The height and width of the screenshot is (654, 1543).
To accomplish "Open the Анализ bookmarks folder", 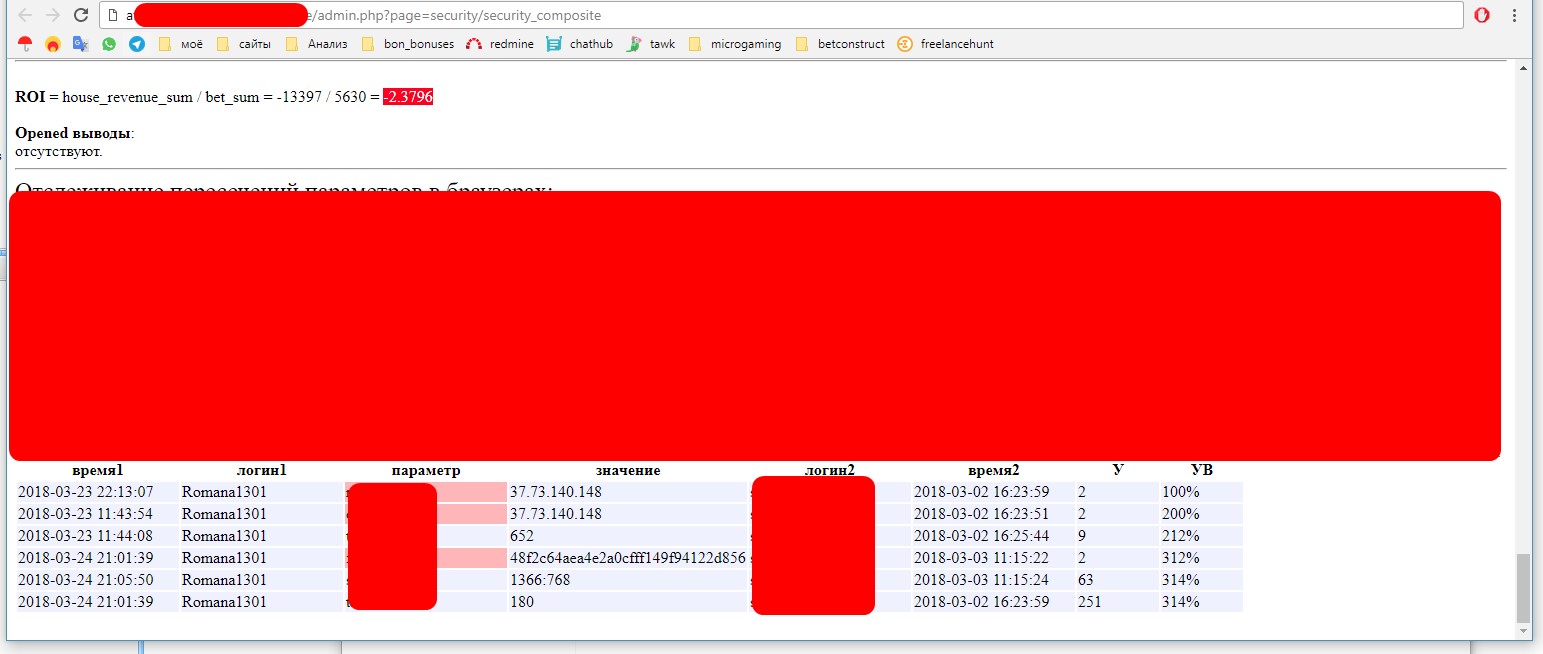I will tap(317, 44).
